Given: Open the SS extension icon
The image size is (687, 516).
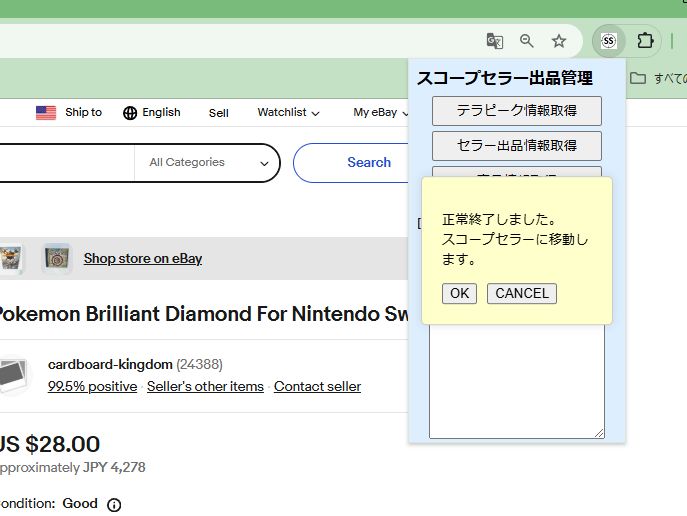Looking at the screenshot, I should pyautogui.click(x=608, y=41).
